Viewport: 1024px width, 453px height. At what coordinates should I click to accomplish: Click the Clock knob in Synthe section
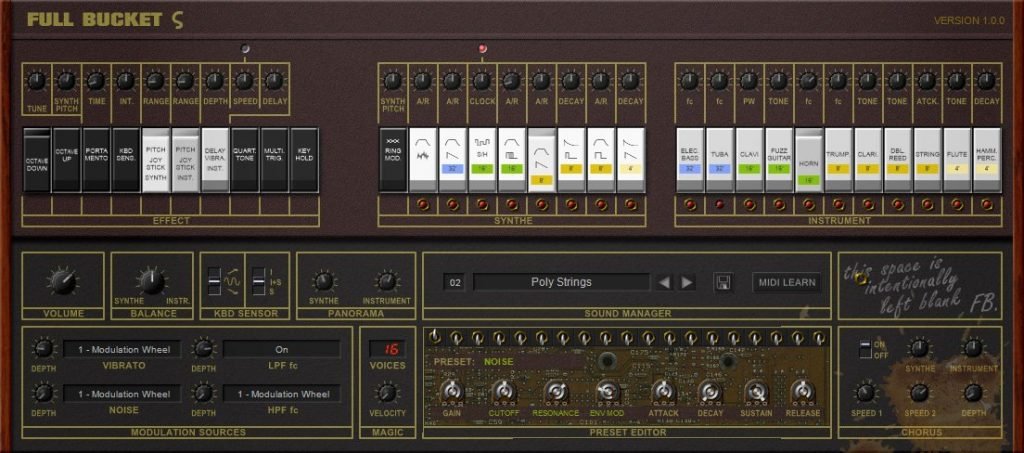482,82
